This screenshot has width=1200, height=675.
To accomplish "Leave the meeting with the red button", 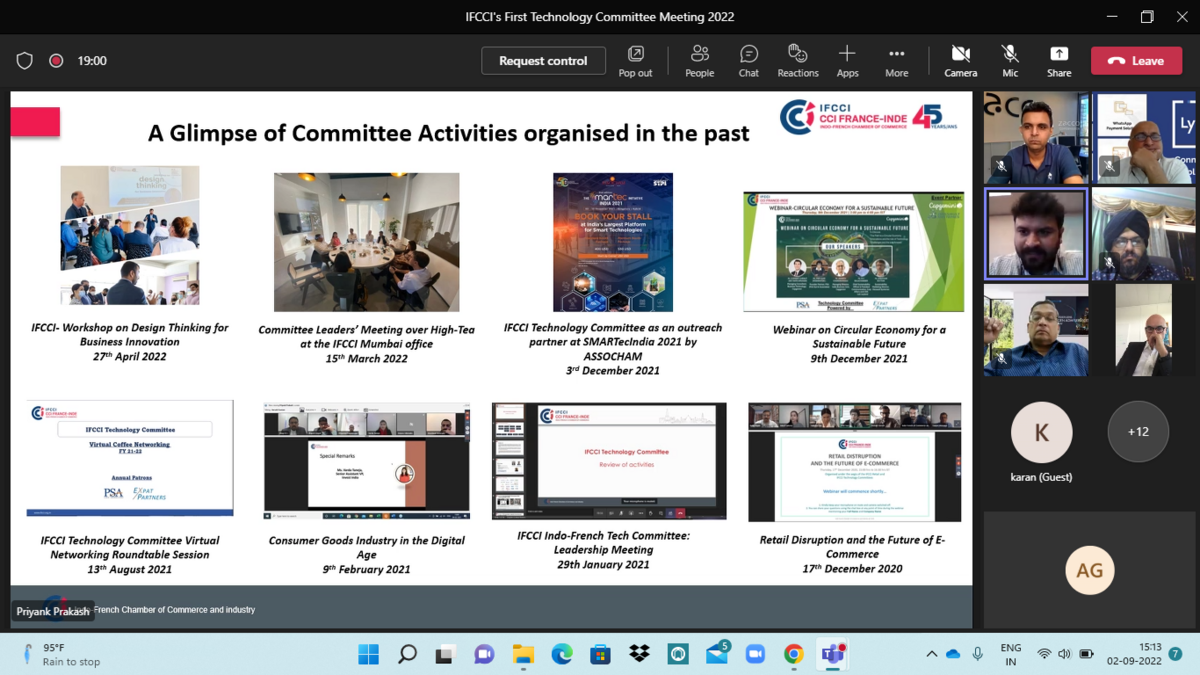I will 1136,61.
